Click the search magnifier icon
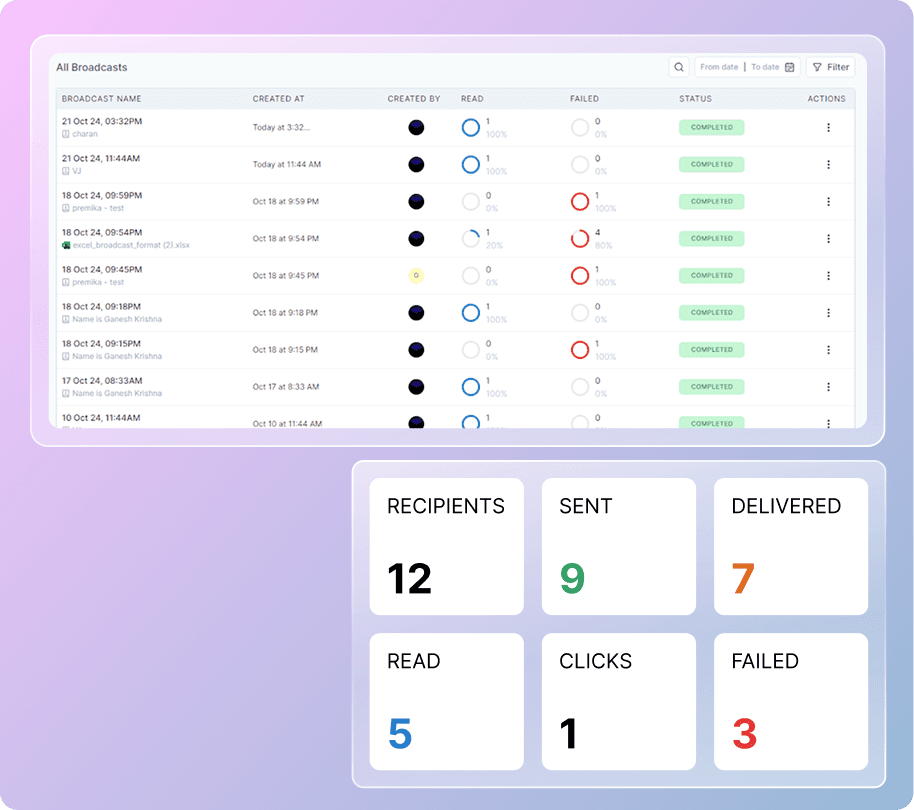The height and width of the screenshot is (810, 914). [x=679, y=67]
